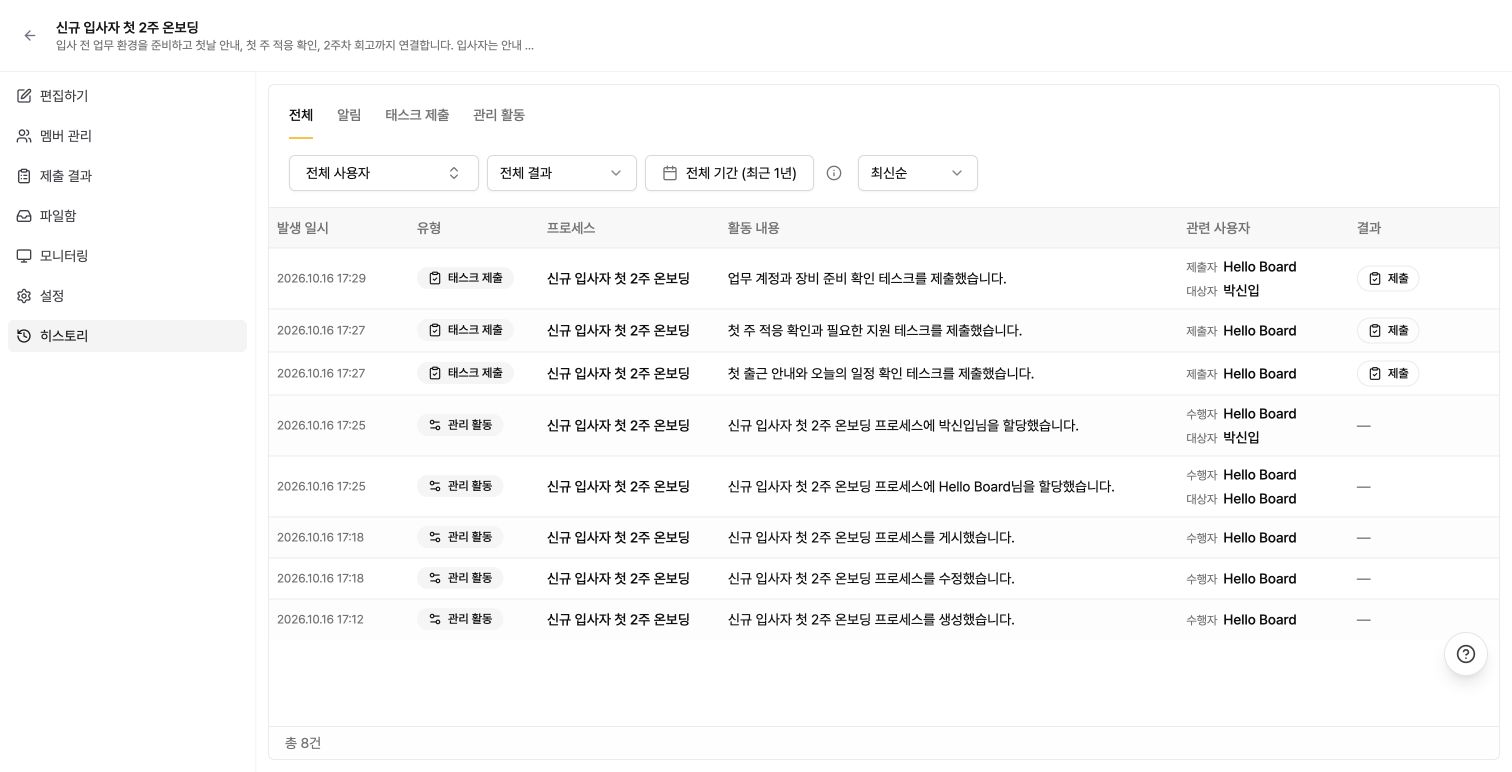Open the 전체 결과 filter dropdown

[562, 173]
